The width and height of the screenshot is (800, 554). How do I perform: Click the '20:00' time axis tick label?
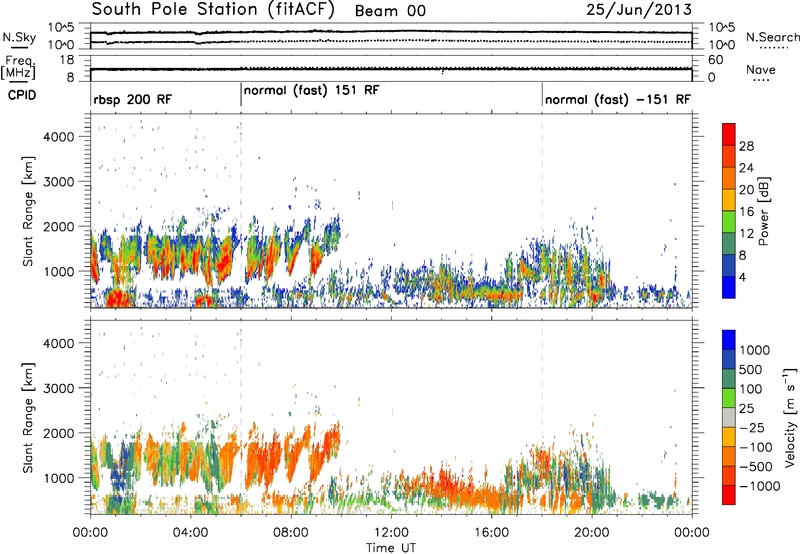point(591,533)
